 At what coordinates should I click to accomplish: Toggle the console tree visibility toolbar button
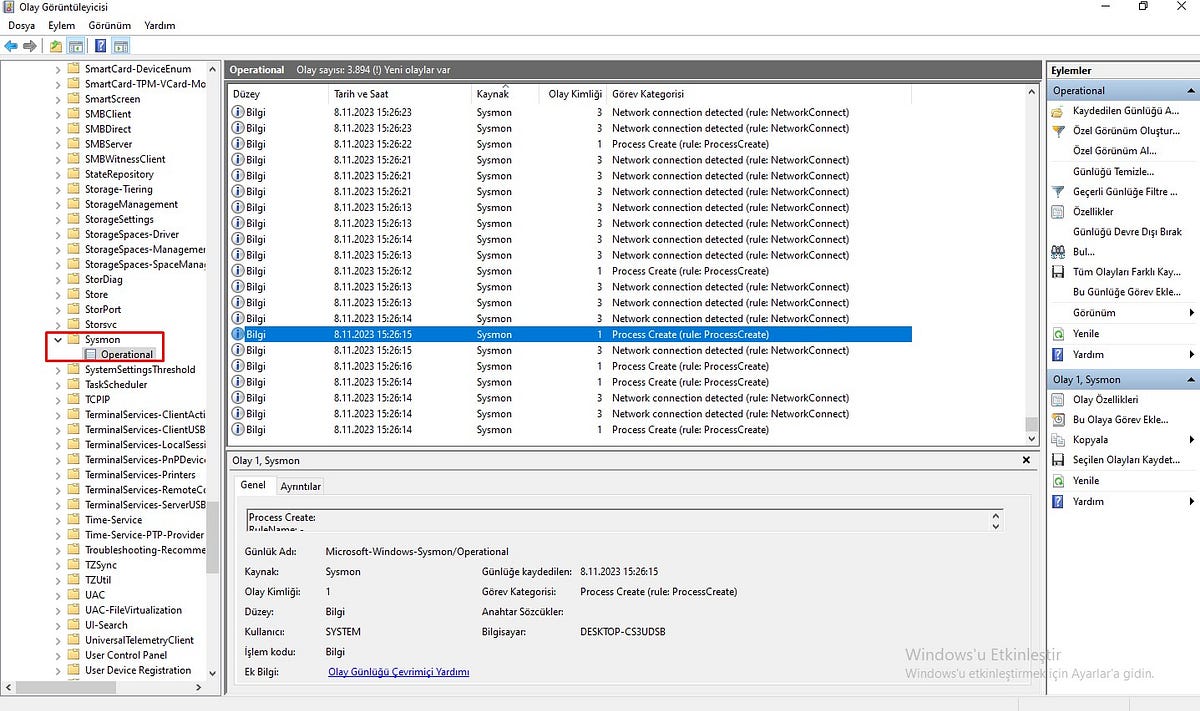(76, 45)
